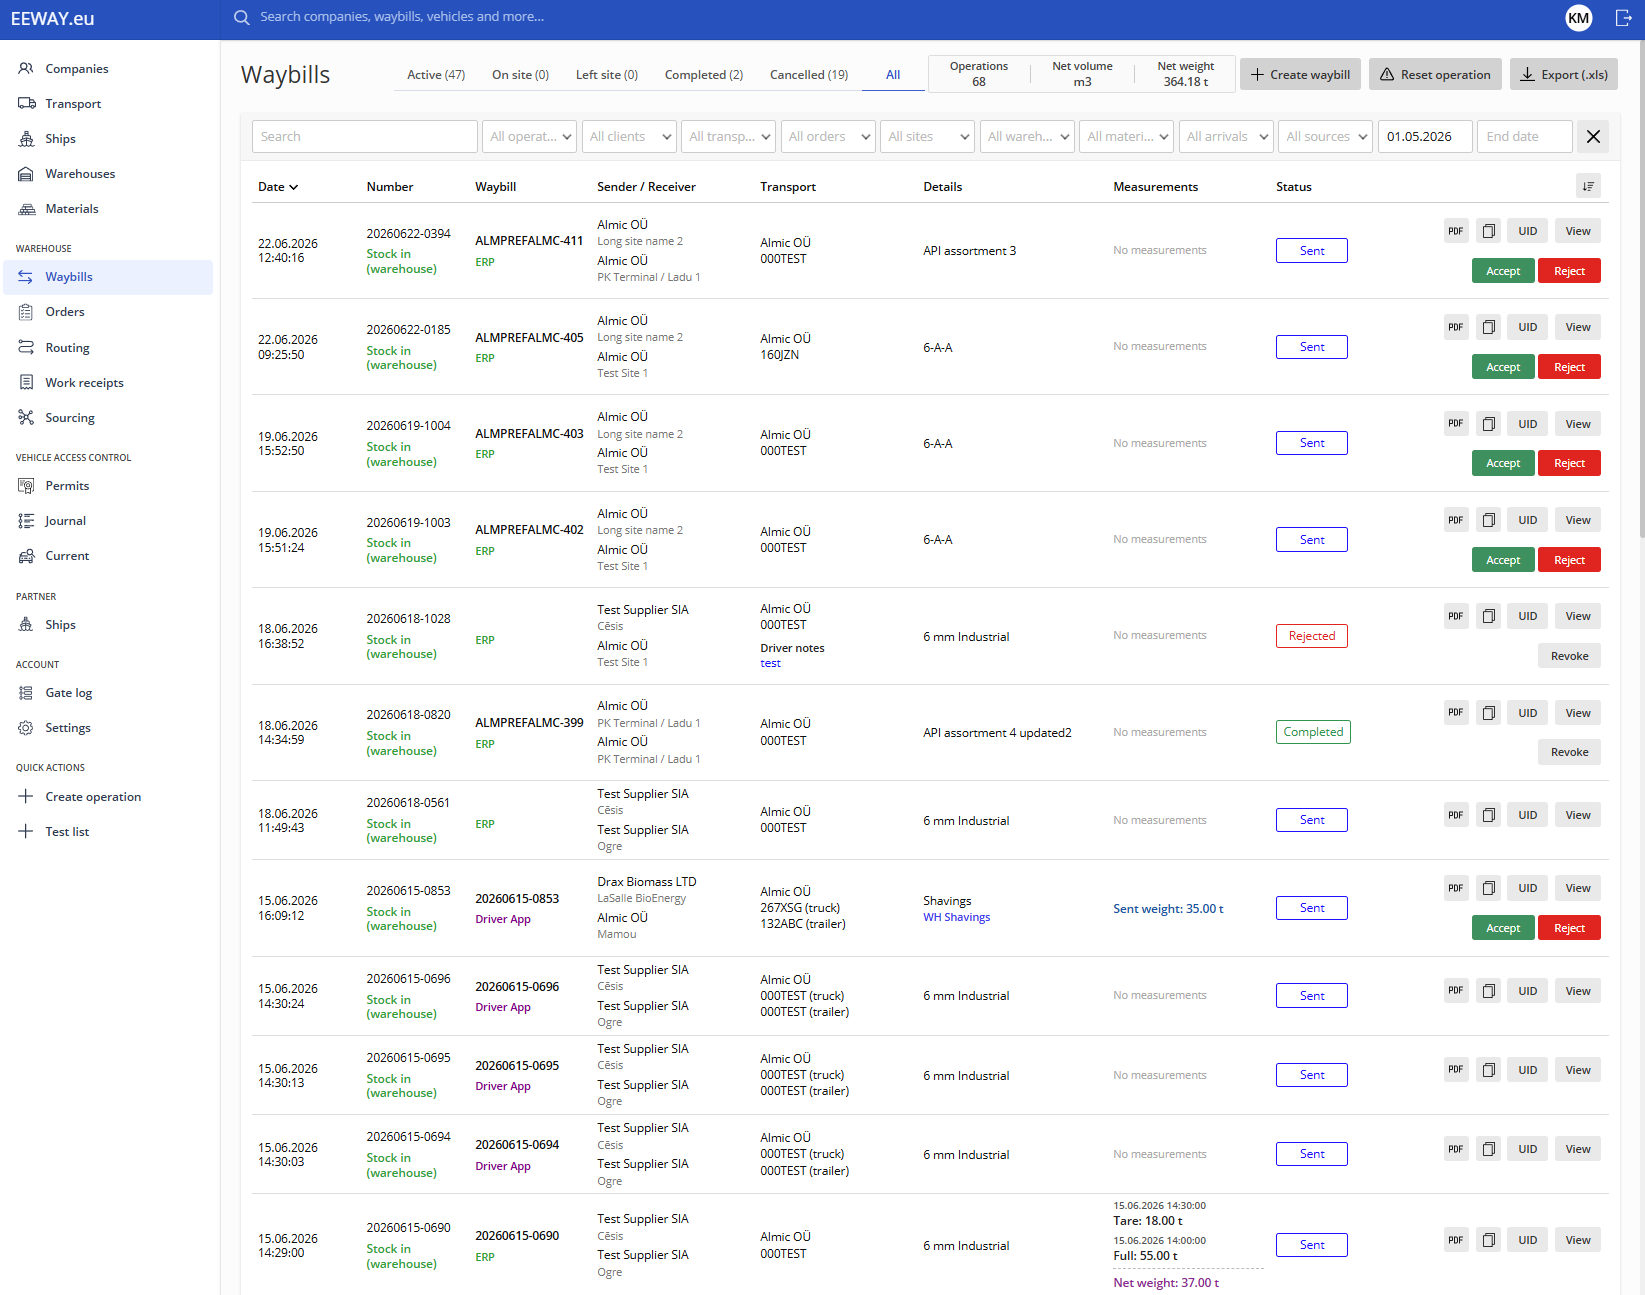This screenshot has width=1645, height=1295.
Task: Switch to the Cancelled (19) tab
Action: tap(809, 75)
